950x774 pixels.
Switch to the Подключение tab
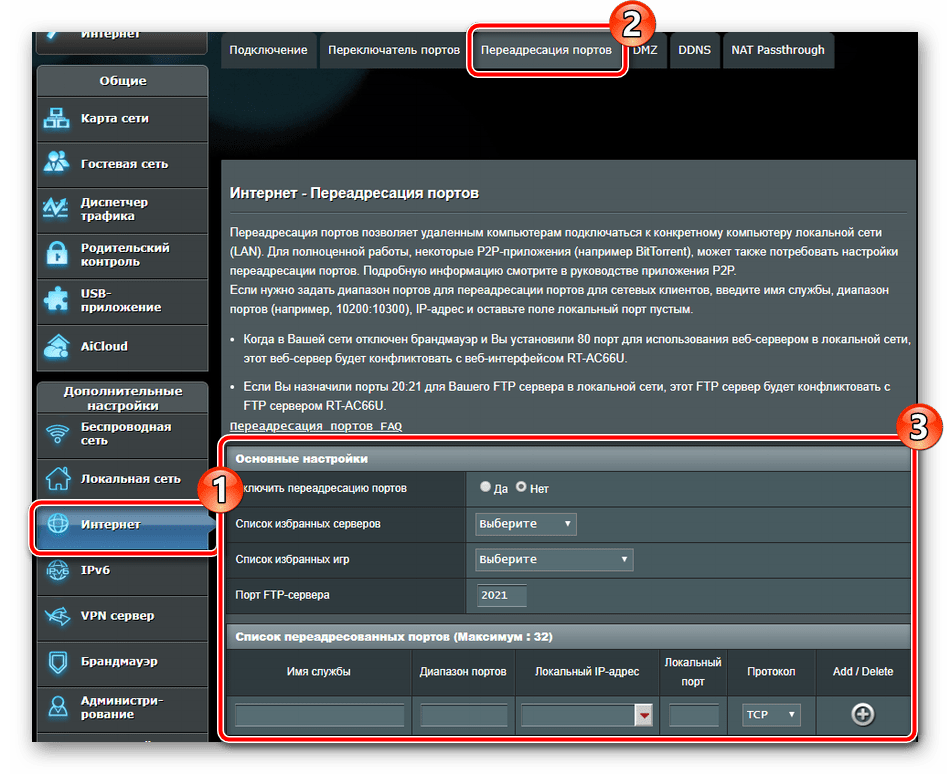coord(268,50)
